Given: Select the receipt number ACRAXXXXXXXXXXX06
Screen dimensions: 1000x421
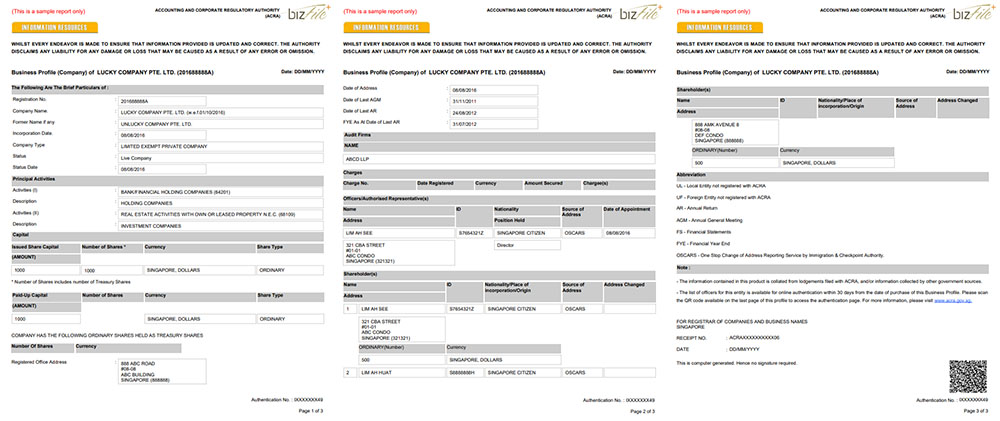Looking at the screenshot, I should [754, 337].
